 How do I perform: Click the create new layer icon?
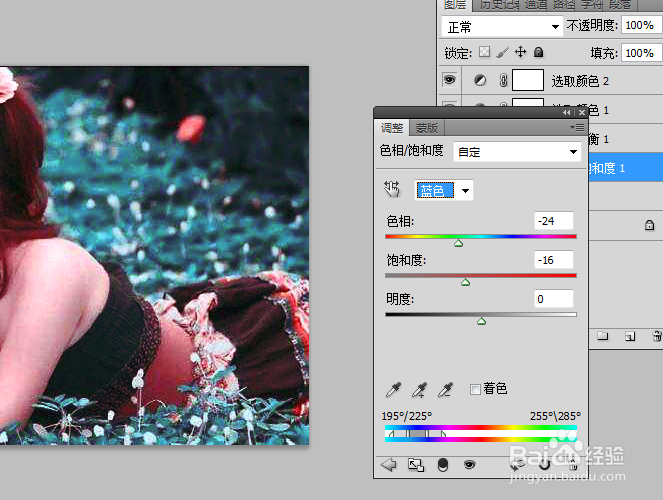pos(630,336)
